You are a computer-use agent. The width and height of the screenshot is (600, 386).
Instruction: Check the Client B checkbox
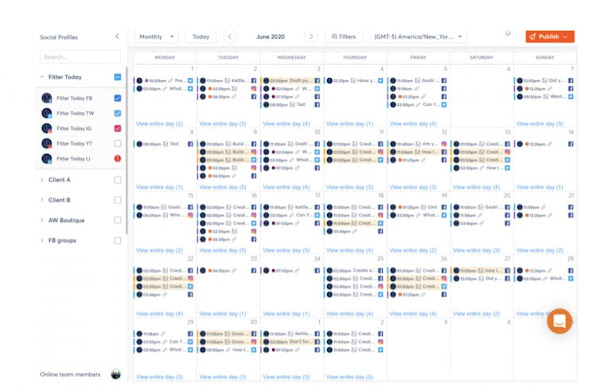coord(117,200)
